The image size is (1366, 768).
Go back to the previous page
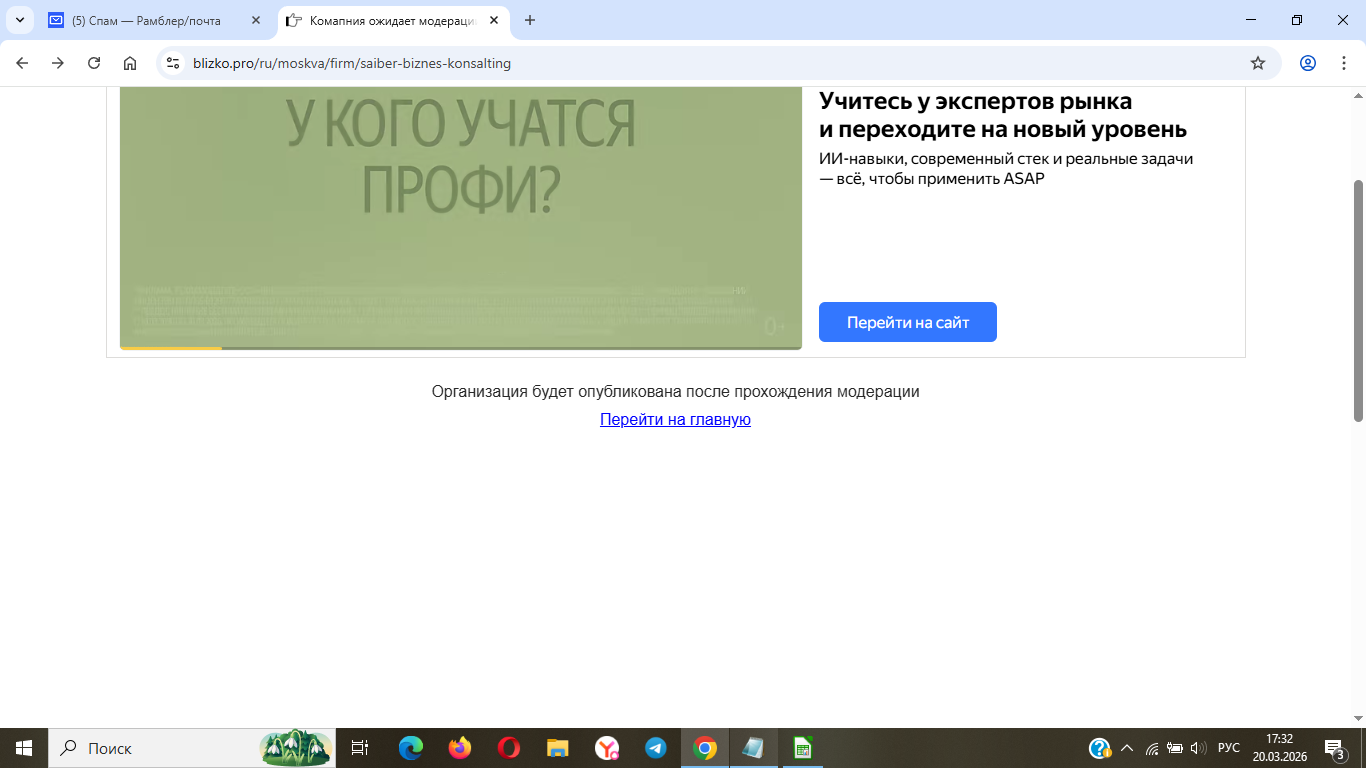(x=22, y=63)
